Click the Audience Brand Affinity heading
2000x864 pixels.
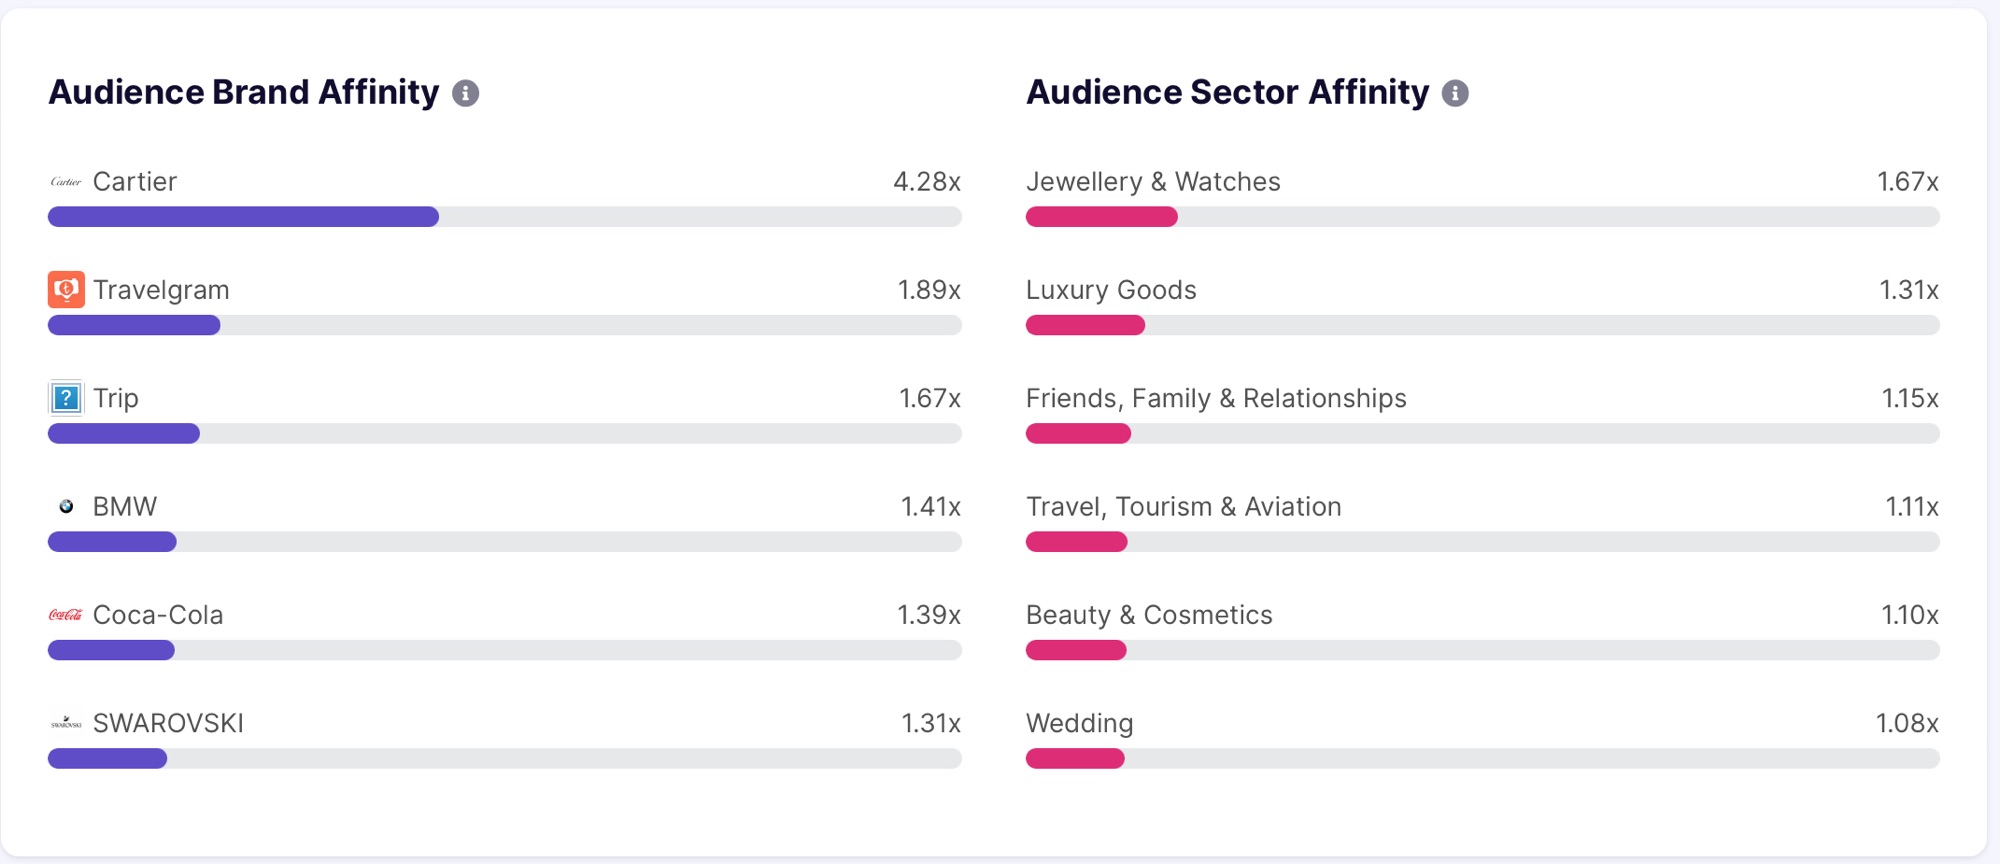pos(244,92)
